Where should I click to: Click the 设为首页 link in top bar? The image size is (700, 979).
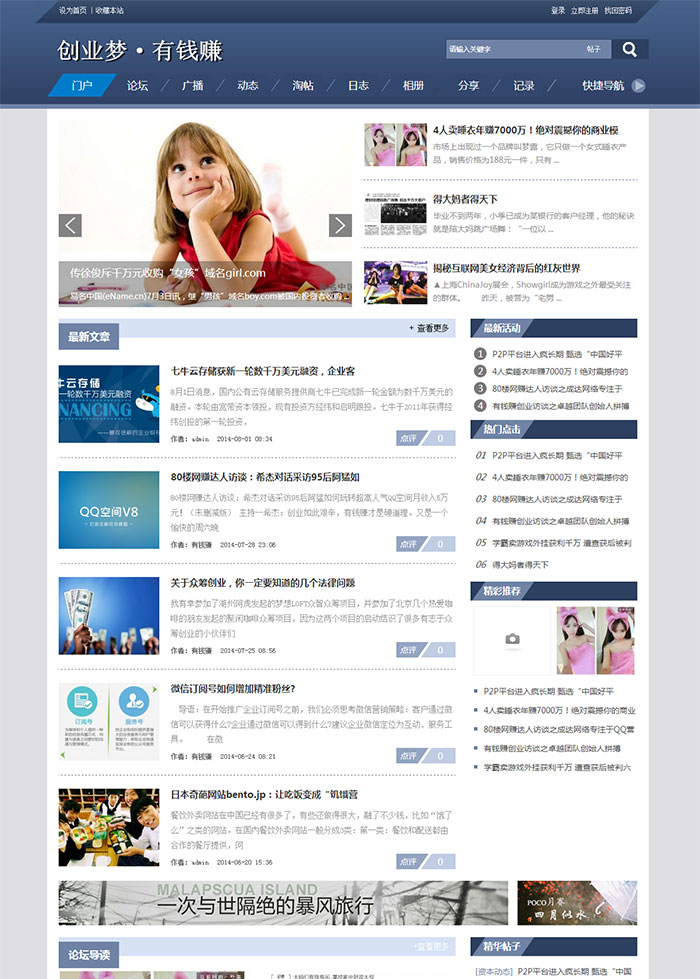(73, 10)
